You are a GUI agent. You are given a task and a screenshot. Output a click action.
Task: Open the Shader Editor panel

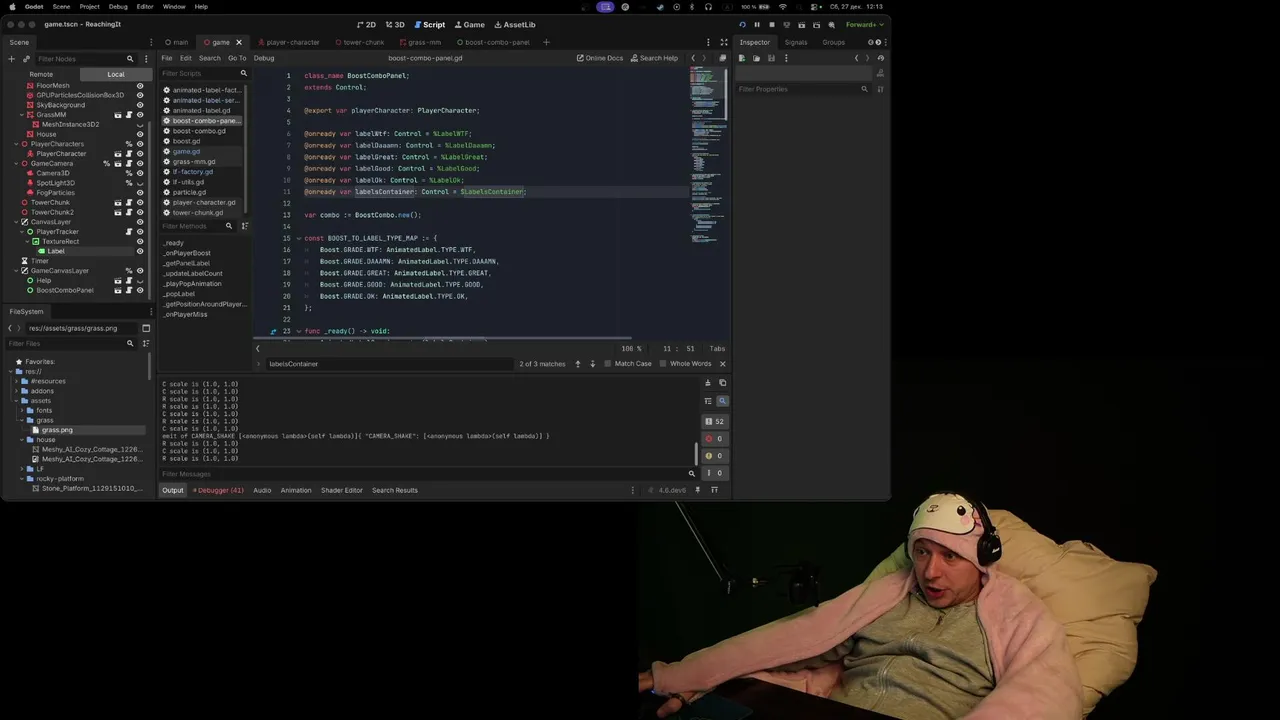pos(341,490)
